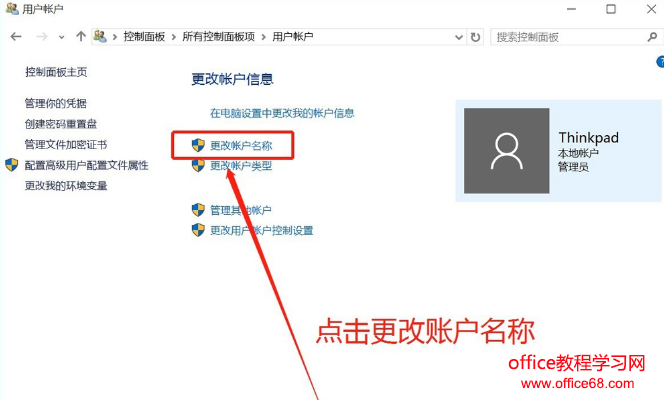Refresh the control panel page
This screenshot has height=400, width=664.
coord(476,37)
